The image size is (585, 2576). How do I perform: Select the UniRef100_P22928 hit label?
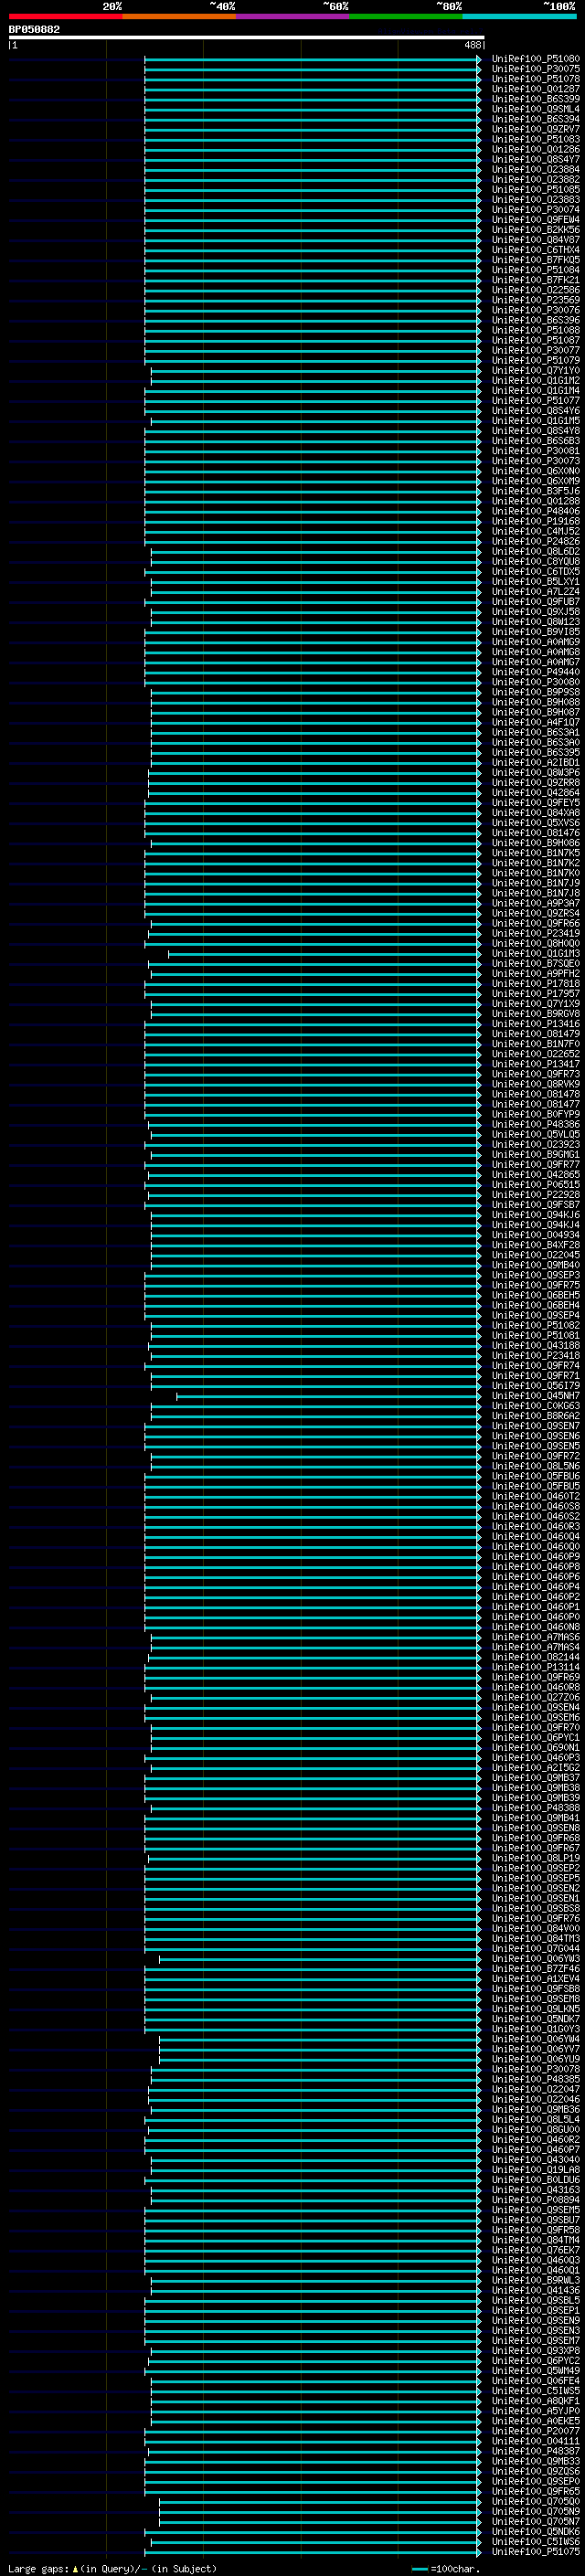tap(536, 1195)
